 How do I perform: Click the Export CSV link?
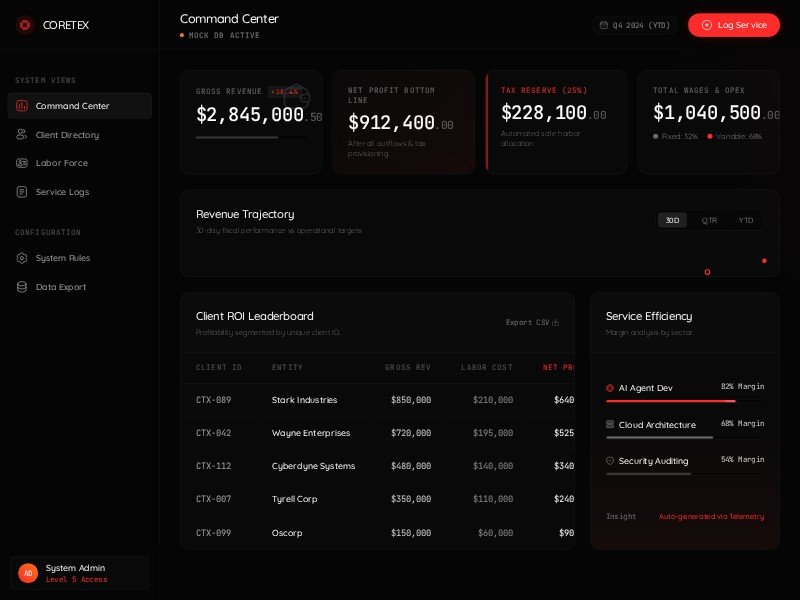pos(532,322)
